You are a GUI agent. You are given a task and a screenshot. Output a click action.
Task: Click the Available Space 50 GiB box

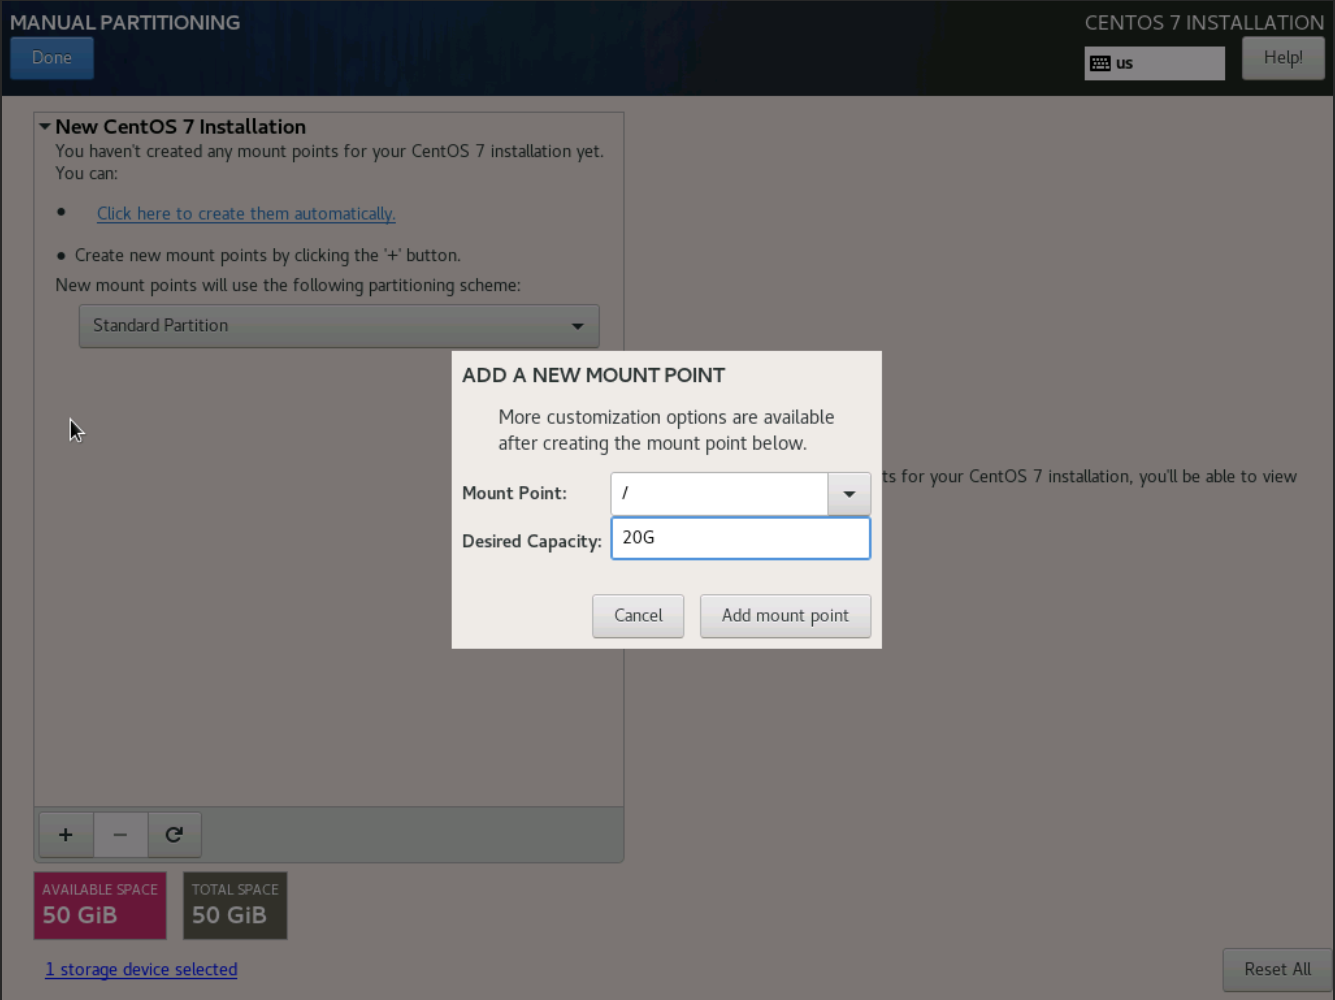pos(100,905)
